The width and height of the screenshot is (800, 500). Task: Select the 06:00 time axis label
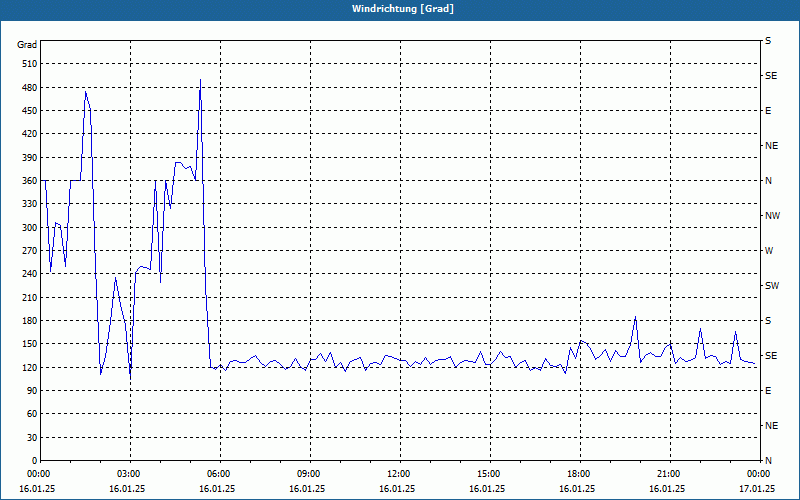(219, 474)
